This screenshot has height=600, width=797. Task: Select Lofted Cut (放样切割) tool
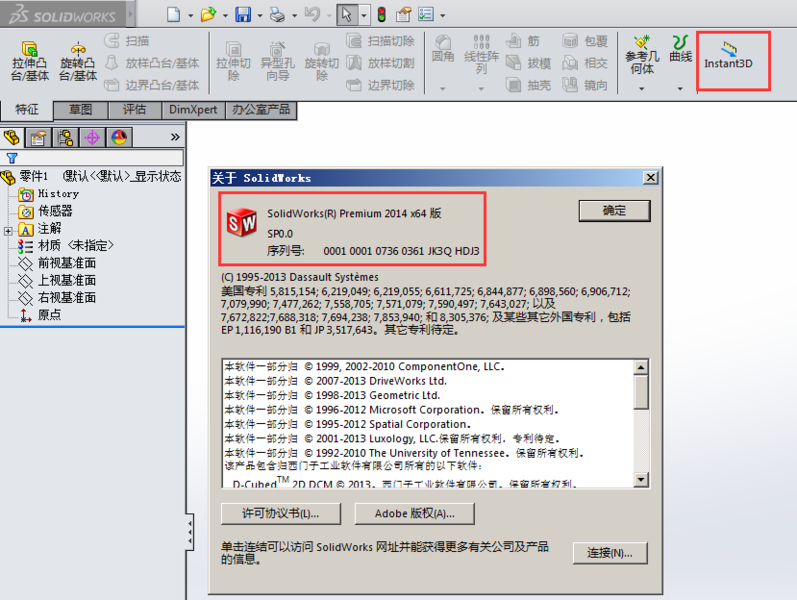tap(381, 63)
